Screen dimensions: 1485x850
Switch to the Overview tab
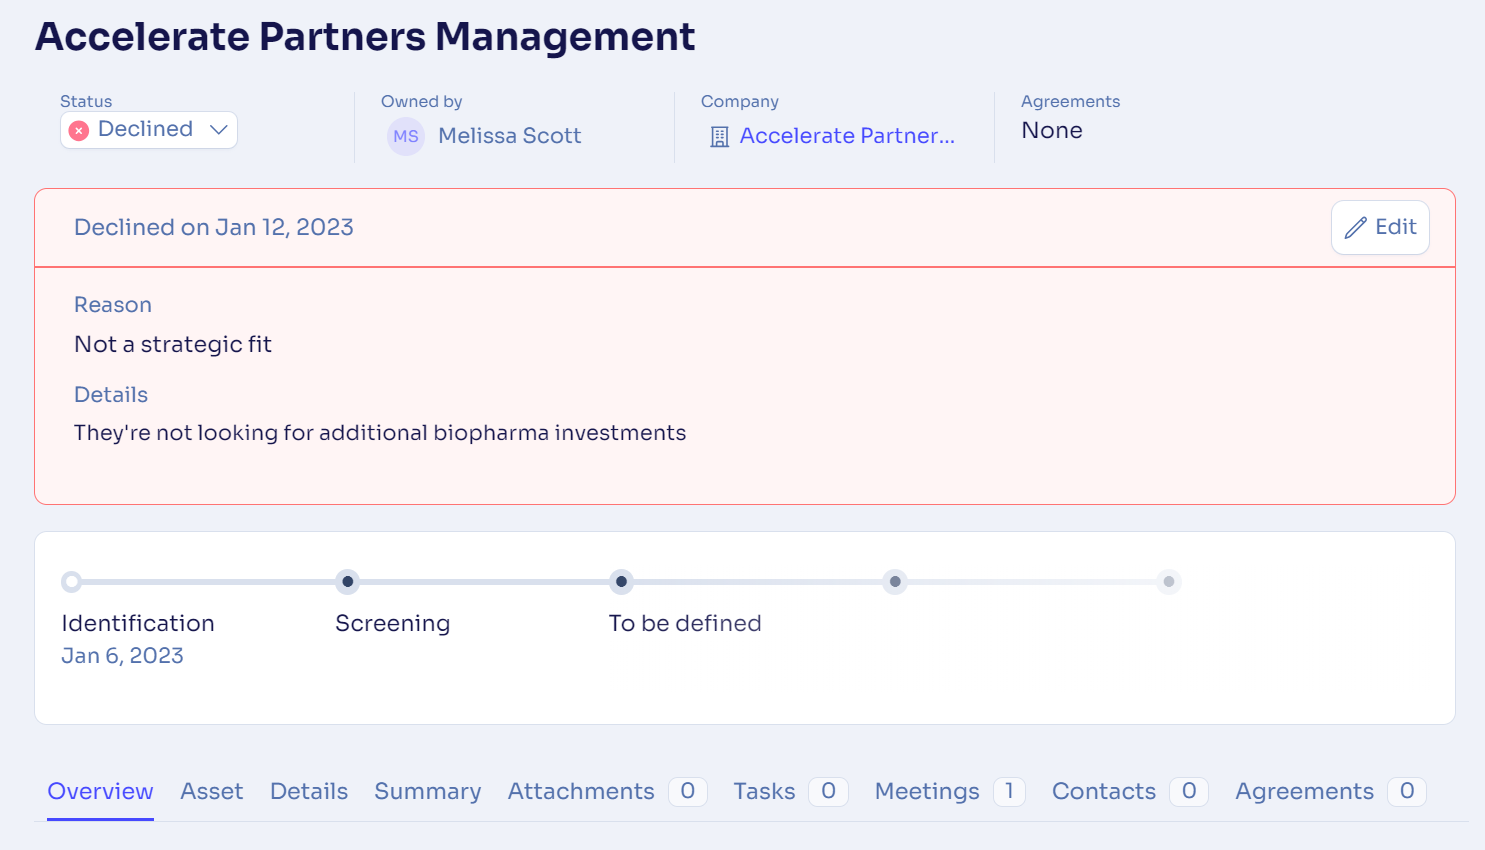pos(101,791)
